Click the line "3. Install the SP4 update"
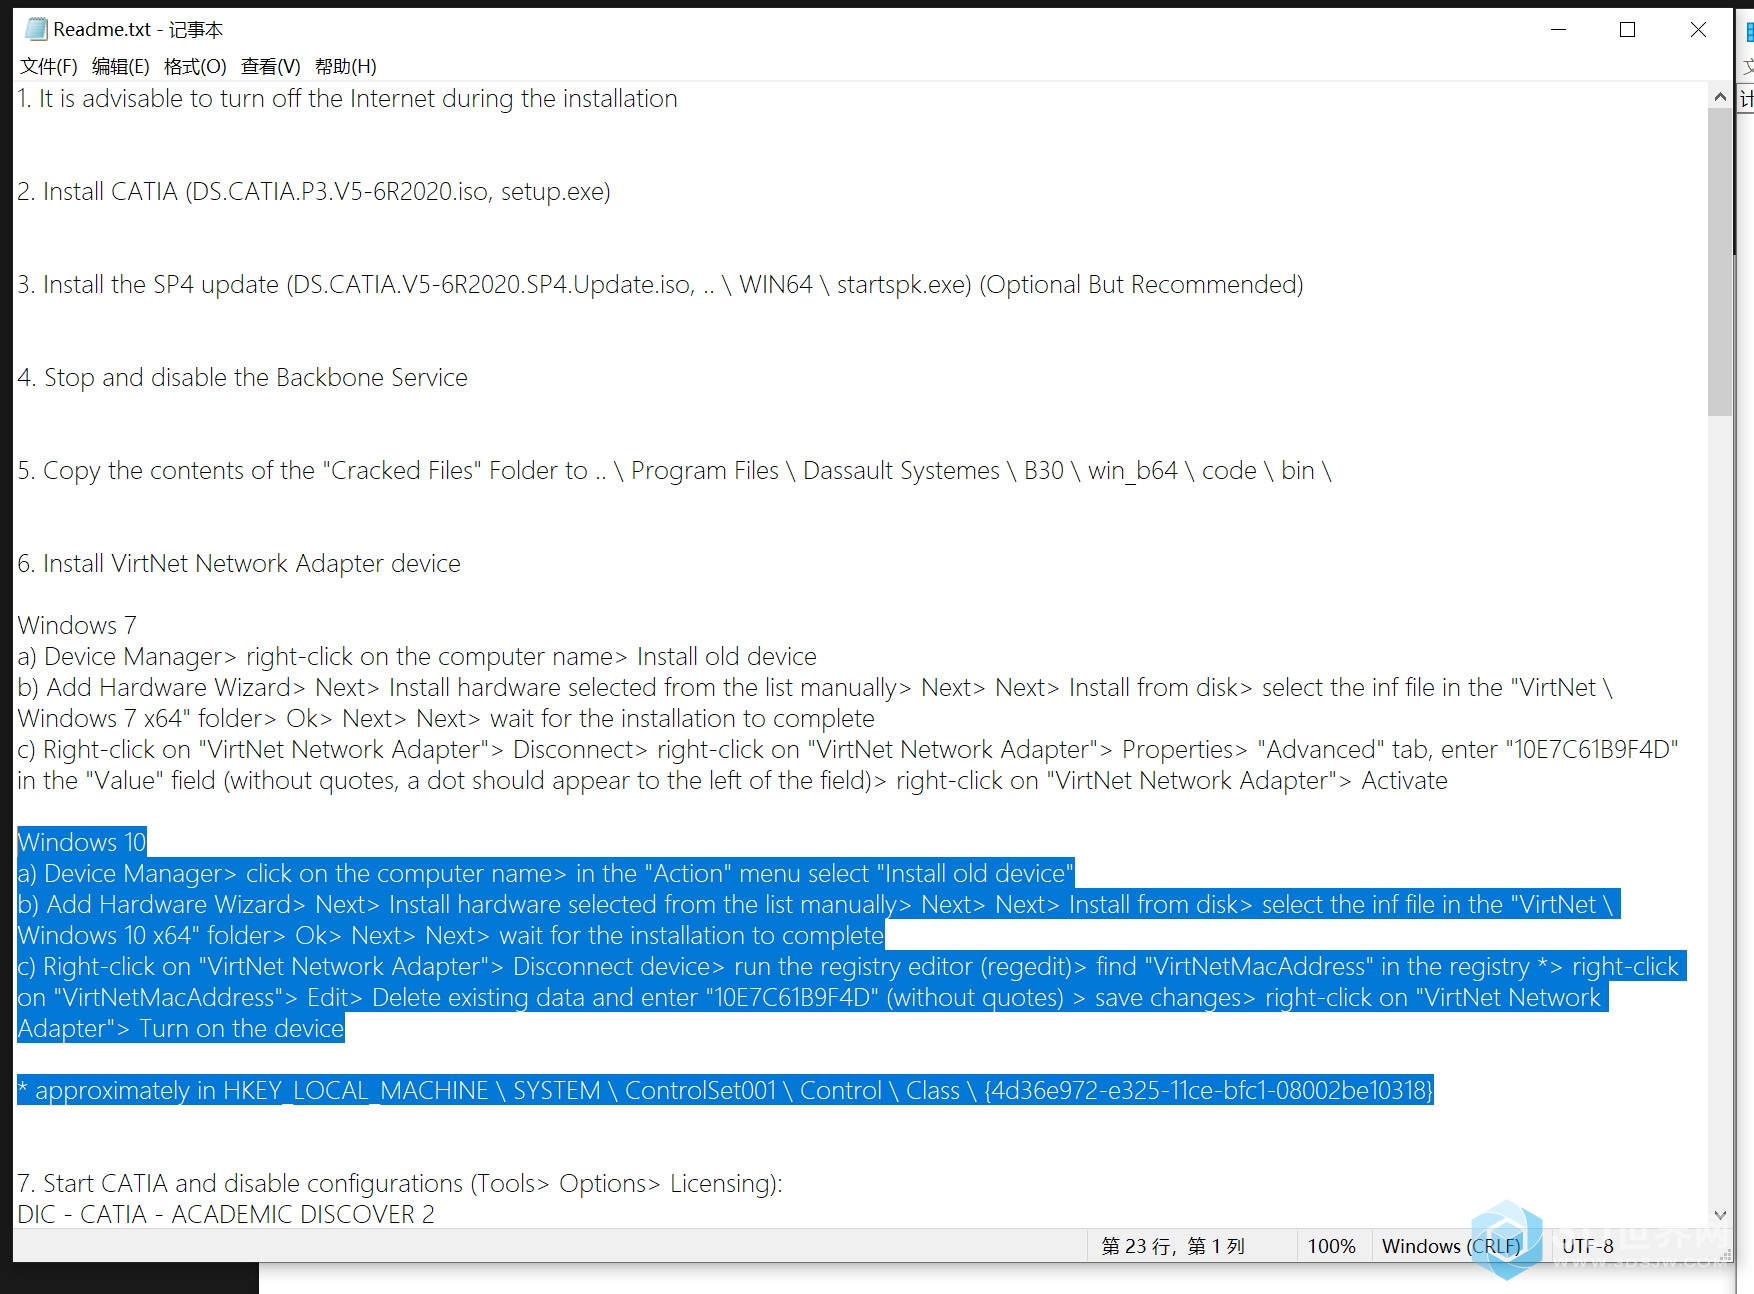The width and height of the screenshot is (1754, 1294). pos(660,285)
